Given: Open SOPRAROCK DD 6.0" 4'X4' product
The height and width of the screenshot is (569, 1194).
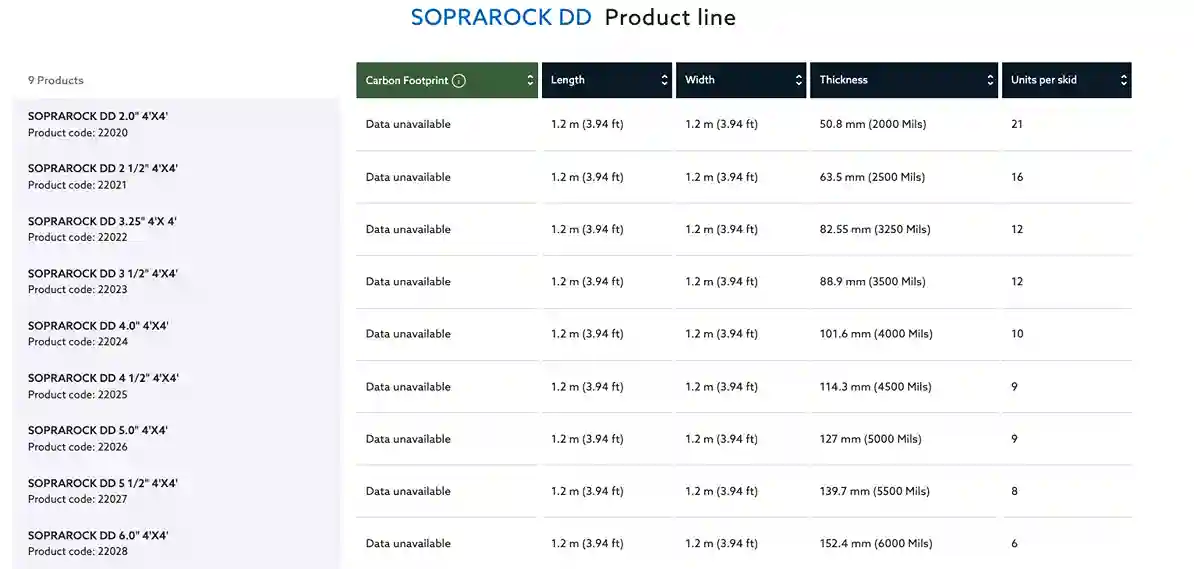Looking at the screenshot, I should (x=98, y=535).
